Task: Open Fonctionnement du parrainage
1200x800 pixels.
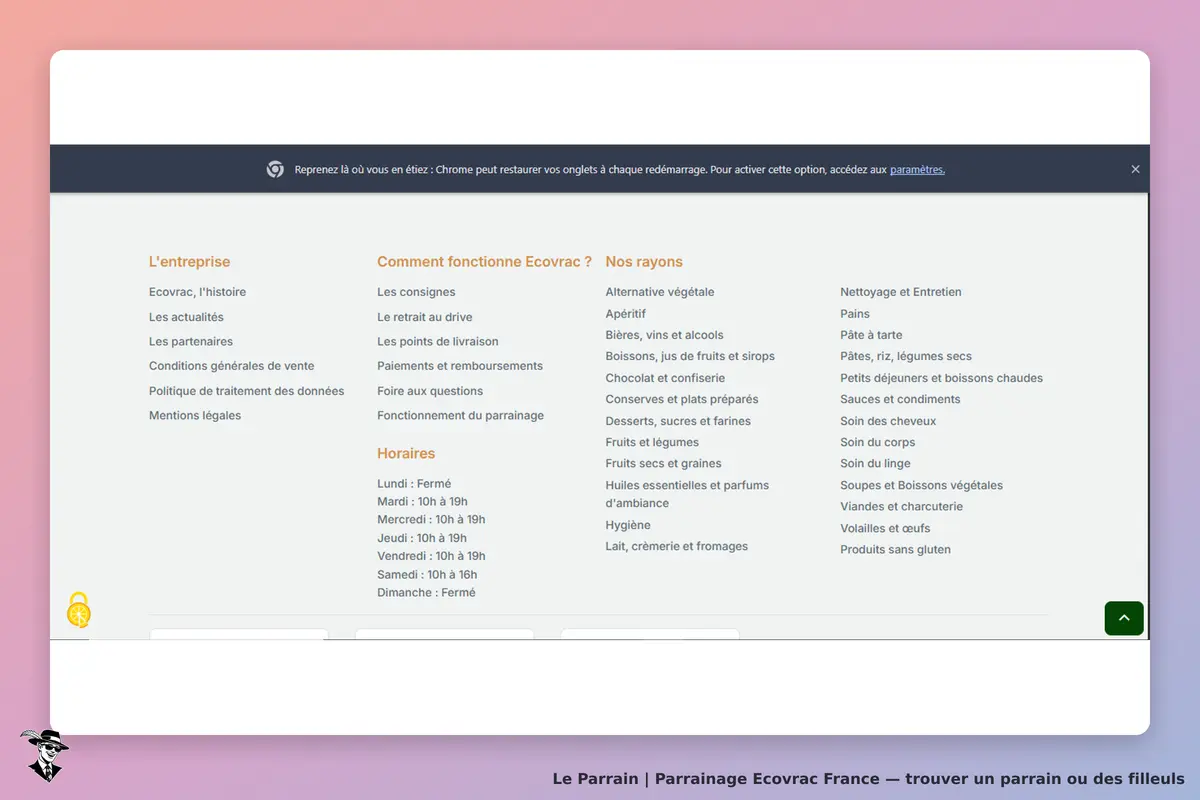Action: tap(461, 415)
